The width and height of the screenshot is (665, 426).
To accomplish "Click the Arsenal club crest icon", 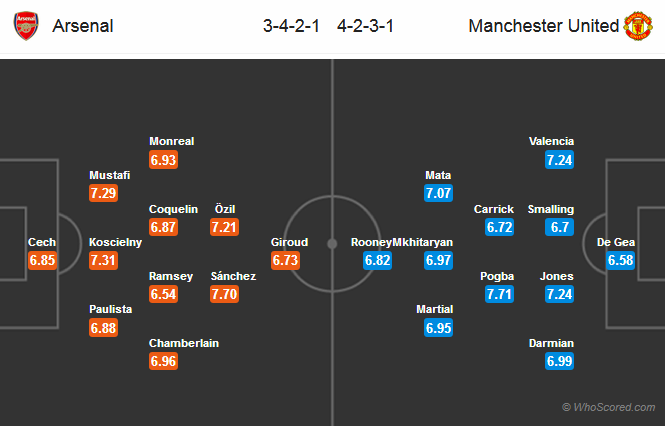I will pos(26,26).
